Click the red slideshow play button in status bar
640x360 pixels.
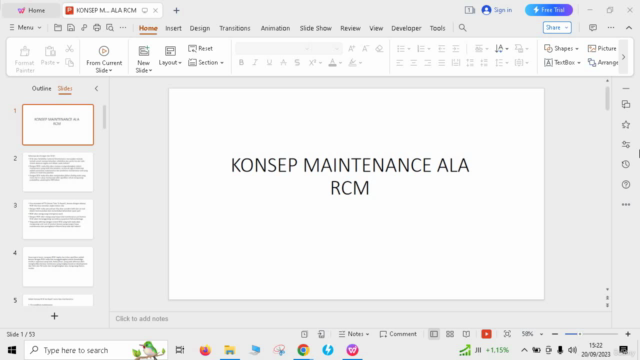point(486,334)
